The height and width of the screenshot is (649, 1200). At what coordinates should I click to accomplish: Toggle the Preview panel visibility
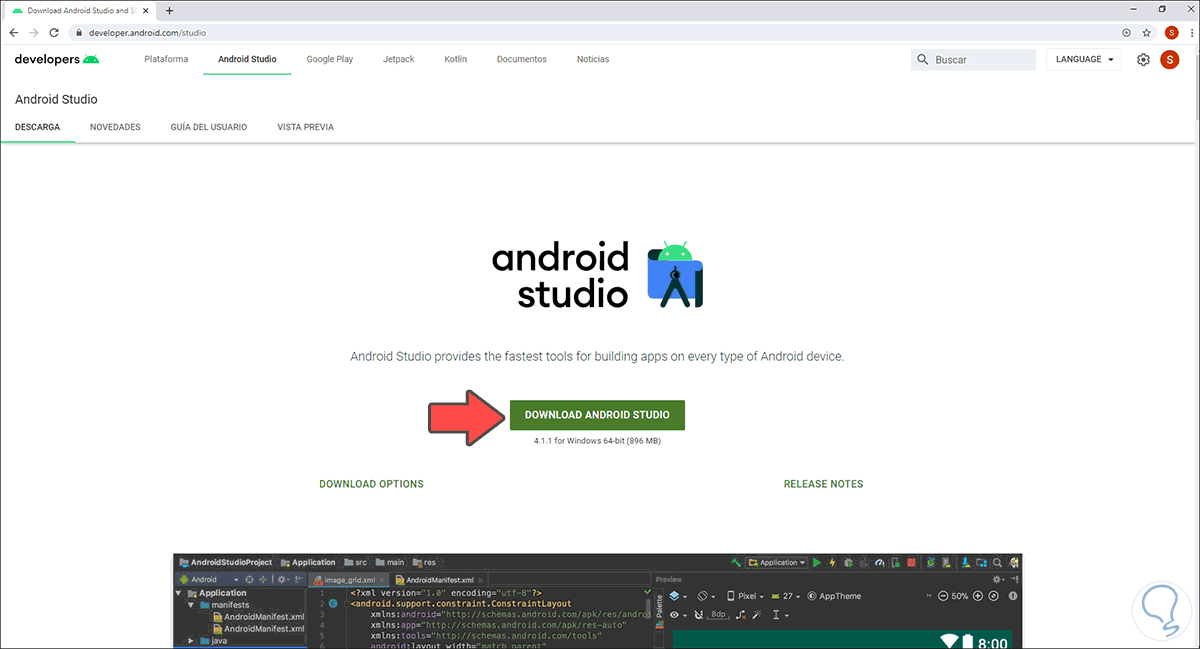point(669,578)
